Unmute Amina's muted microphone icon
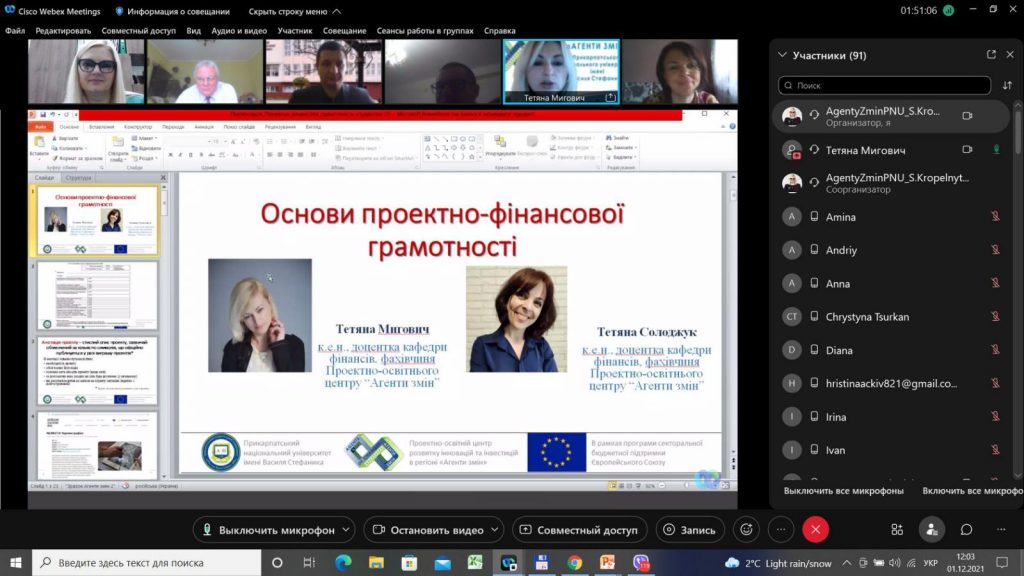 [x=995, y=216]
